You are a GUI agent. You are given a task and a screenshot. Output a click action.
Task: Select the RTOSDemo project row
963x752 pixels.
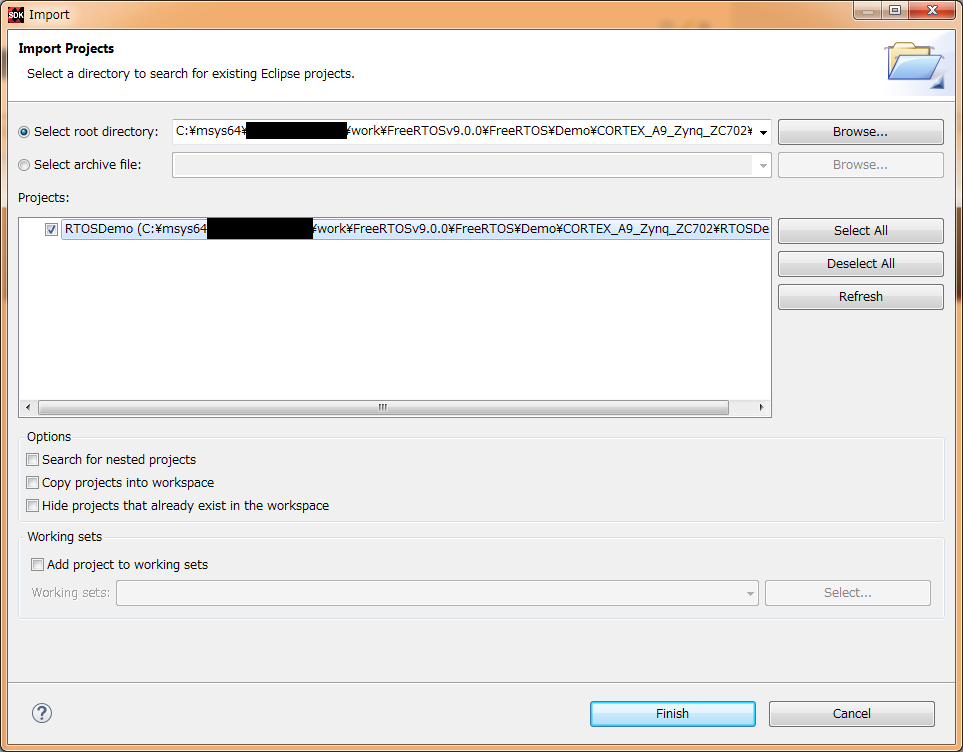point(415,229)
